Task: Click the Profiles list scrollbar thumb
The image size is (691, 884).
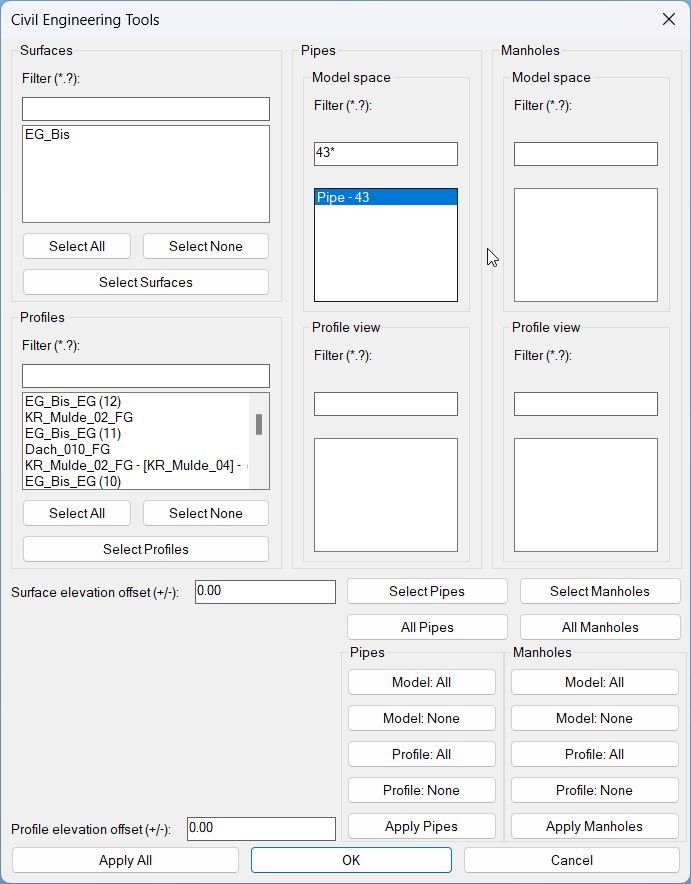Action: tap(259, 425)
